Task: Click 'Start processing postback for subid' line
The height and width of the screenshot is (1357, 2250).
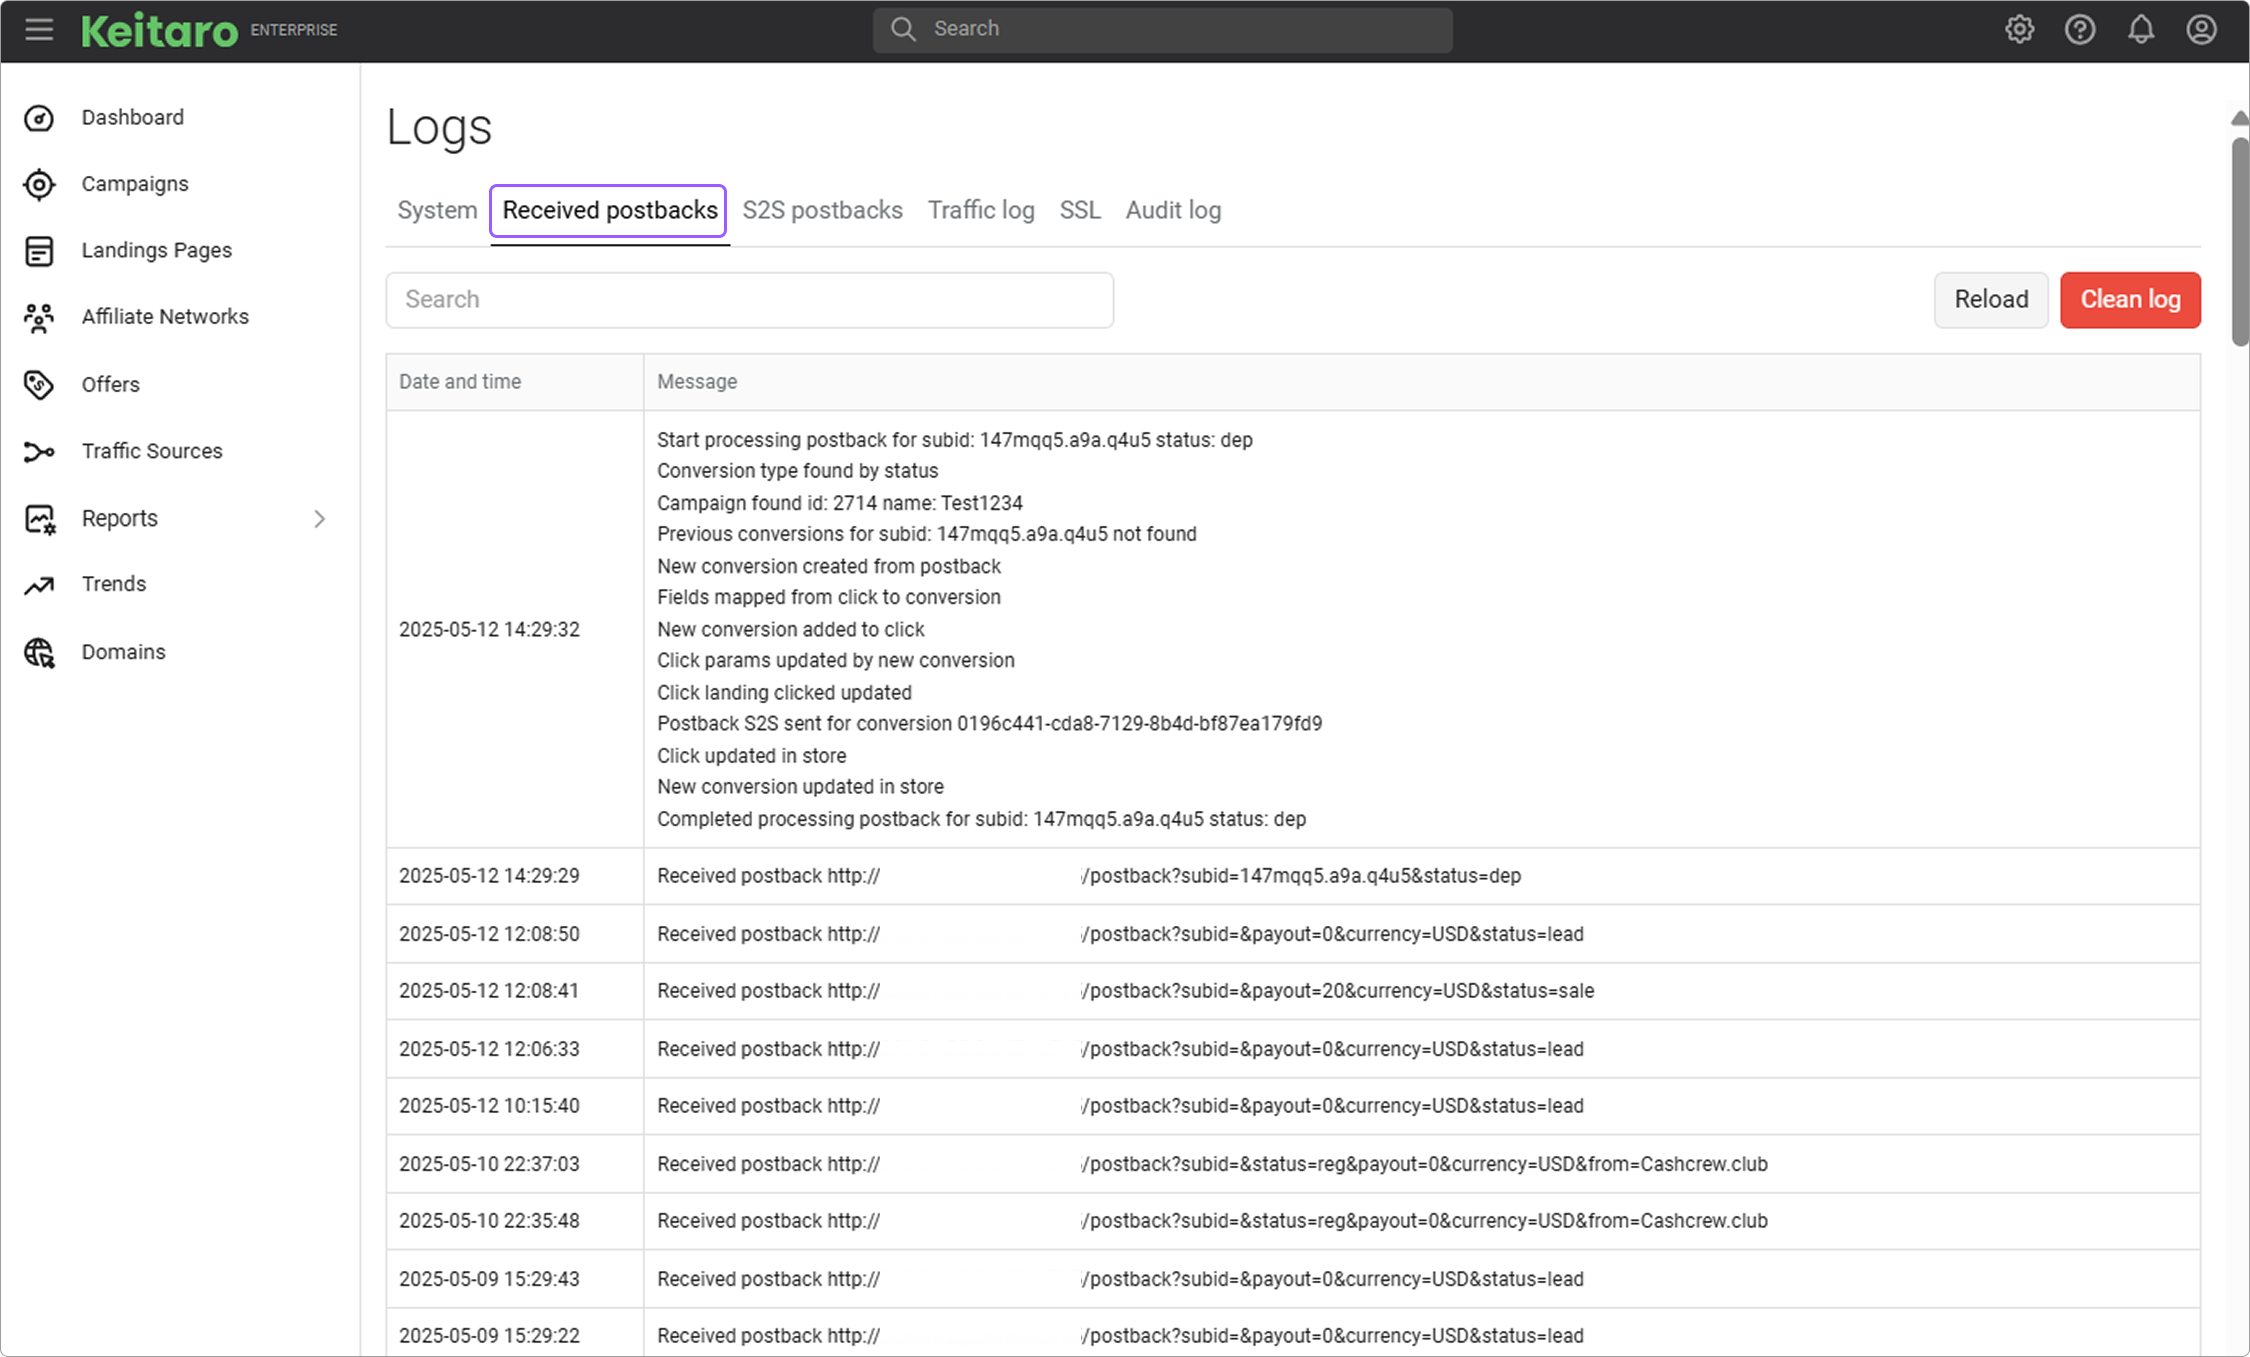Action: click(x=955, y=440)
